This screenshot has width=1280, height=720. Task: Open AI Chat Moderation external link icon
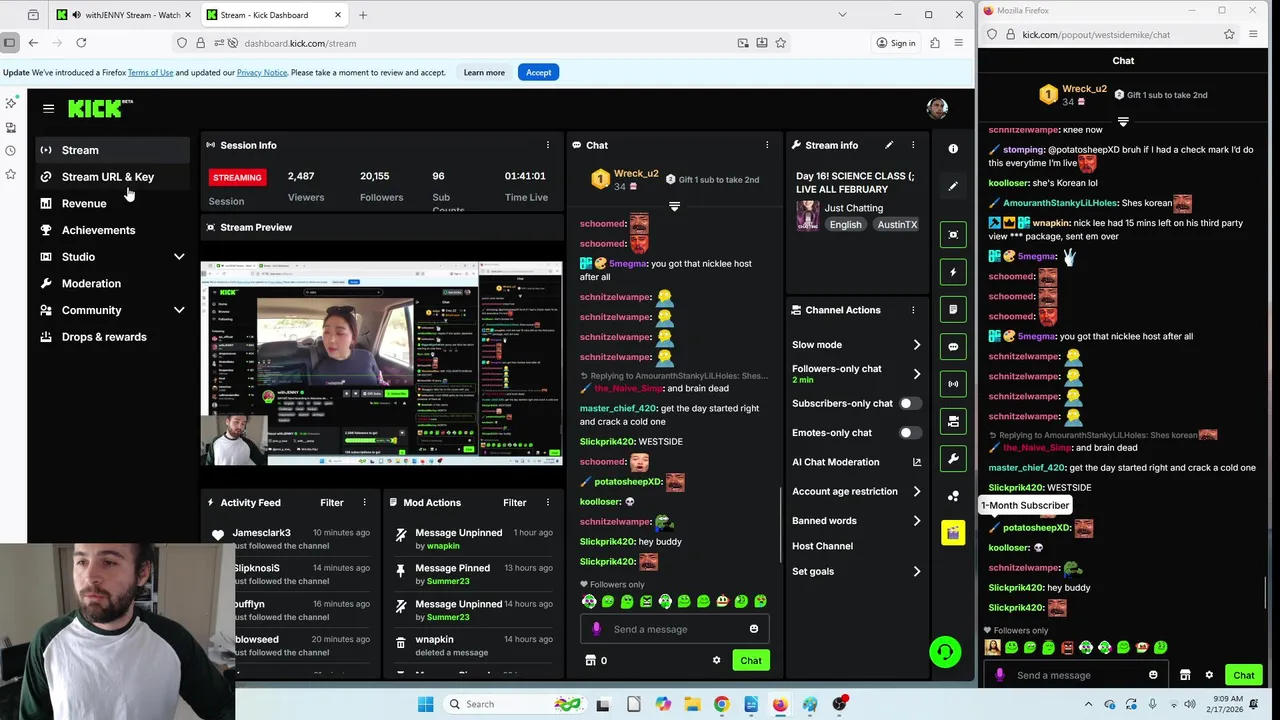pyautogui.click(x=916, y=462)
